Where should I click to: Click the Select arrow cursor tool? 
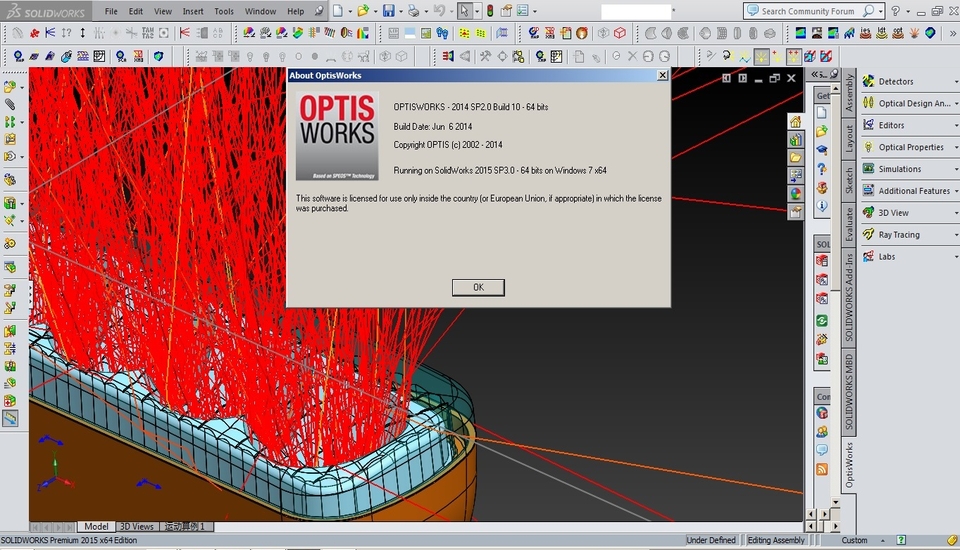click(464, 11)
